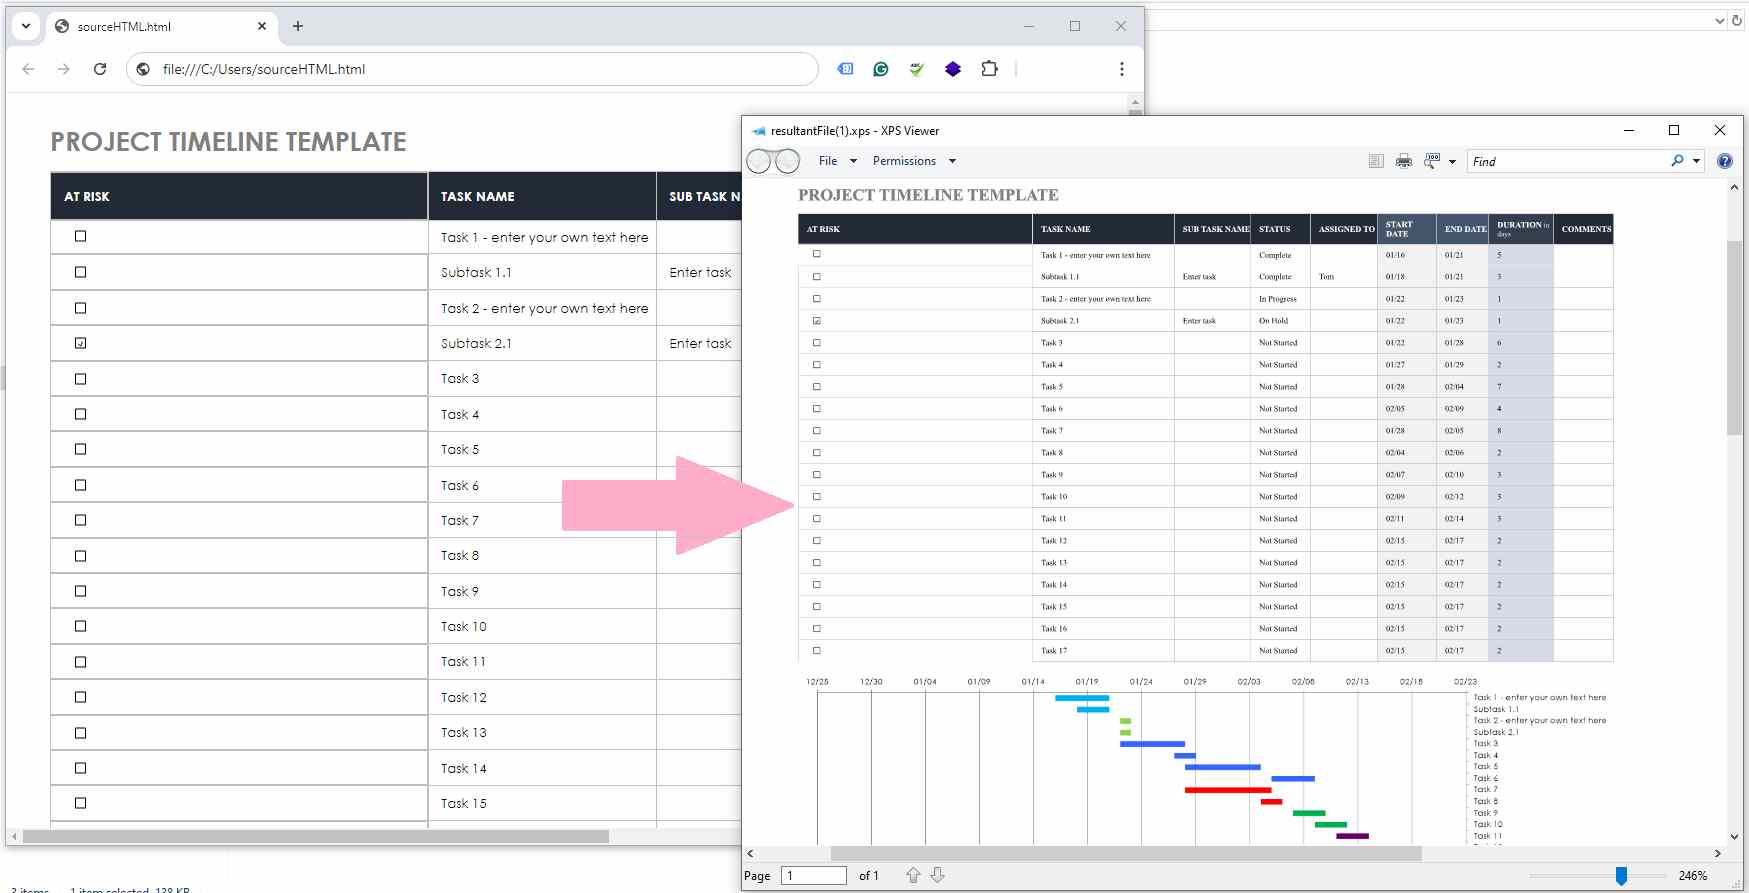Click the green checkmark extension icon

pyautogui.click(x=917, y=69)
